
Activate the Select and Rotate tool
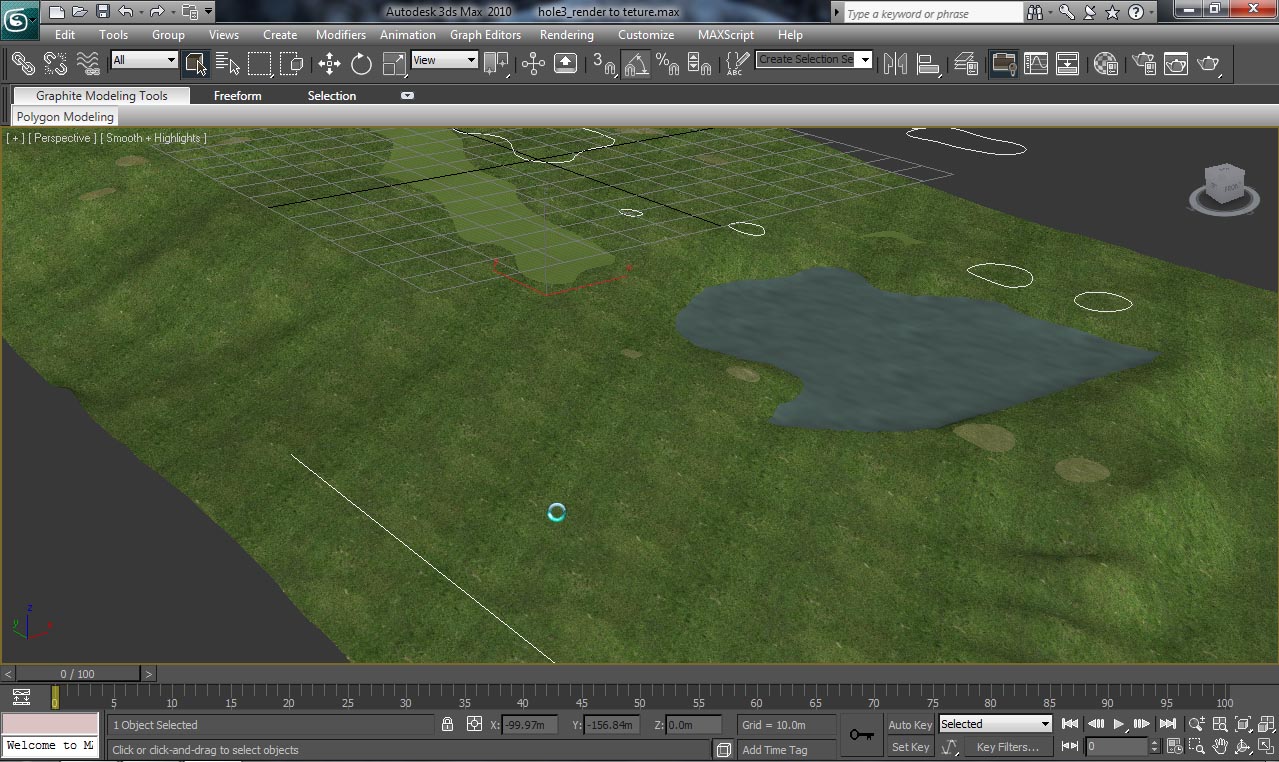click(x=360, y=64)
